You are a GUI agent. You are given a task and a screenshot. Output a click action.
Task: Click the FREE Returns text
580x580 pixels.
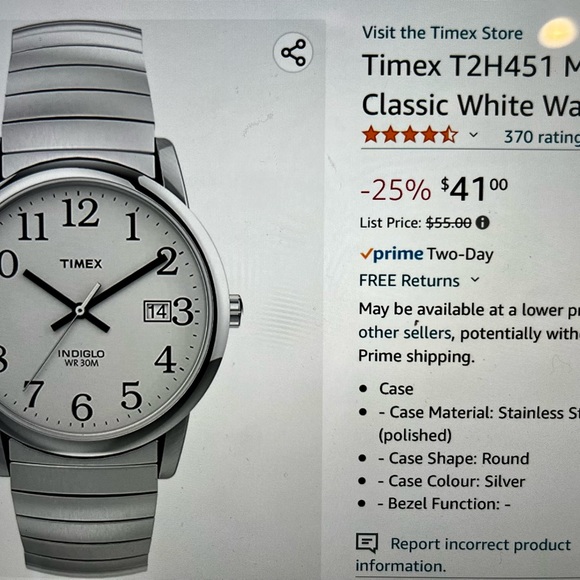point(409,280)
